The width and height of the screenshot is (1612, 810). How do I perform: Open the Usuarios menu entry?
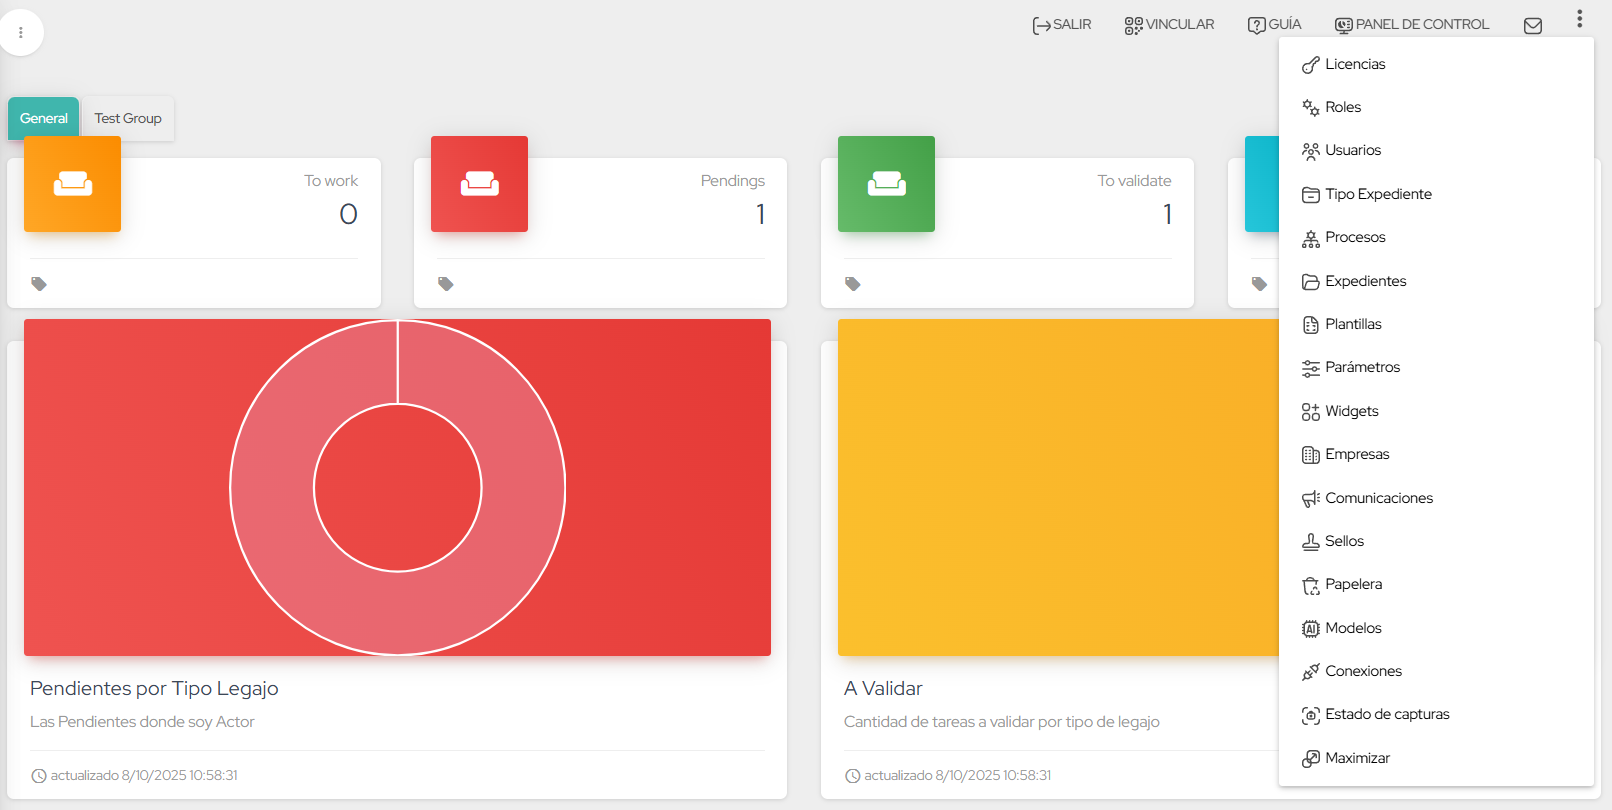point(1352,151)
